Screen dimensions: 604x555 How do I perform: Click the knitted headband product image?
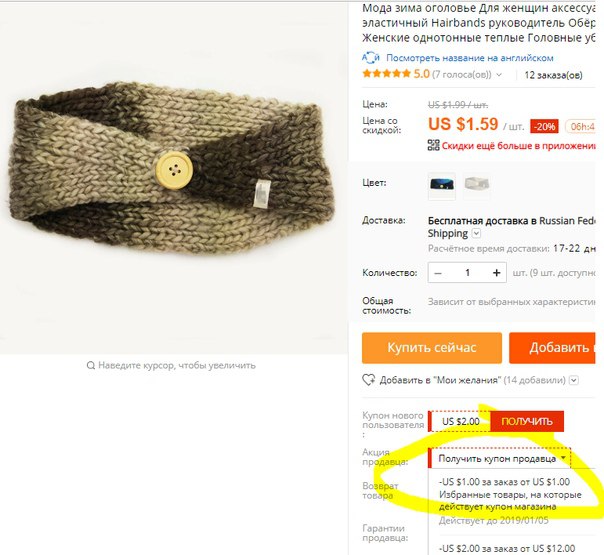click(172, 169)
